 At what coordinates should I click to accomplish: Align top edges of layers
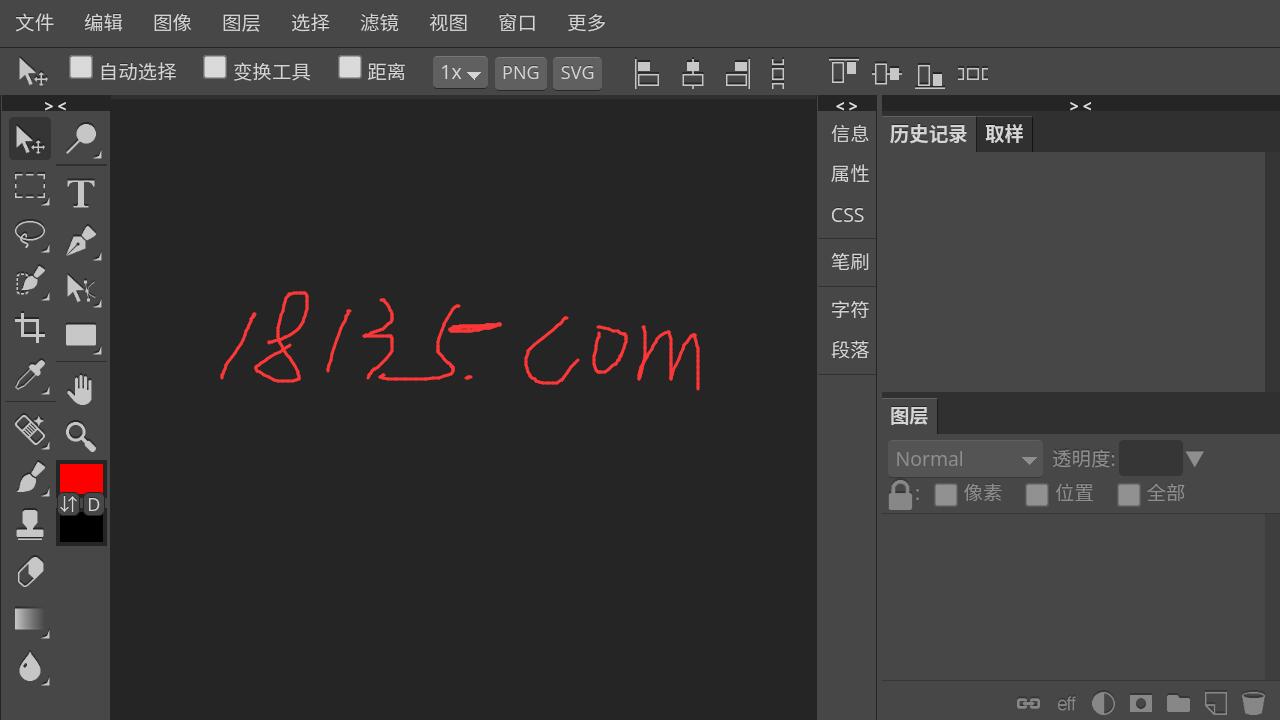click(843, 73)
